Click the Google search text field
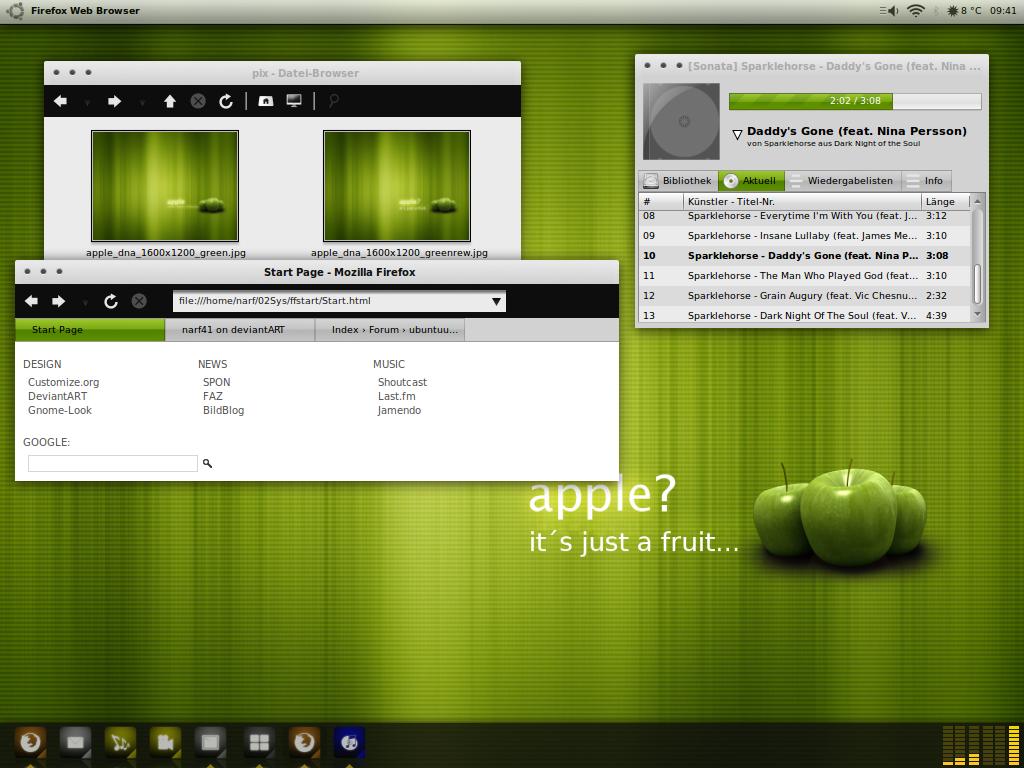The height and width of the screenshot is (768, 1024). (112, 463)
